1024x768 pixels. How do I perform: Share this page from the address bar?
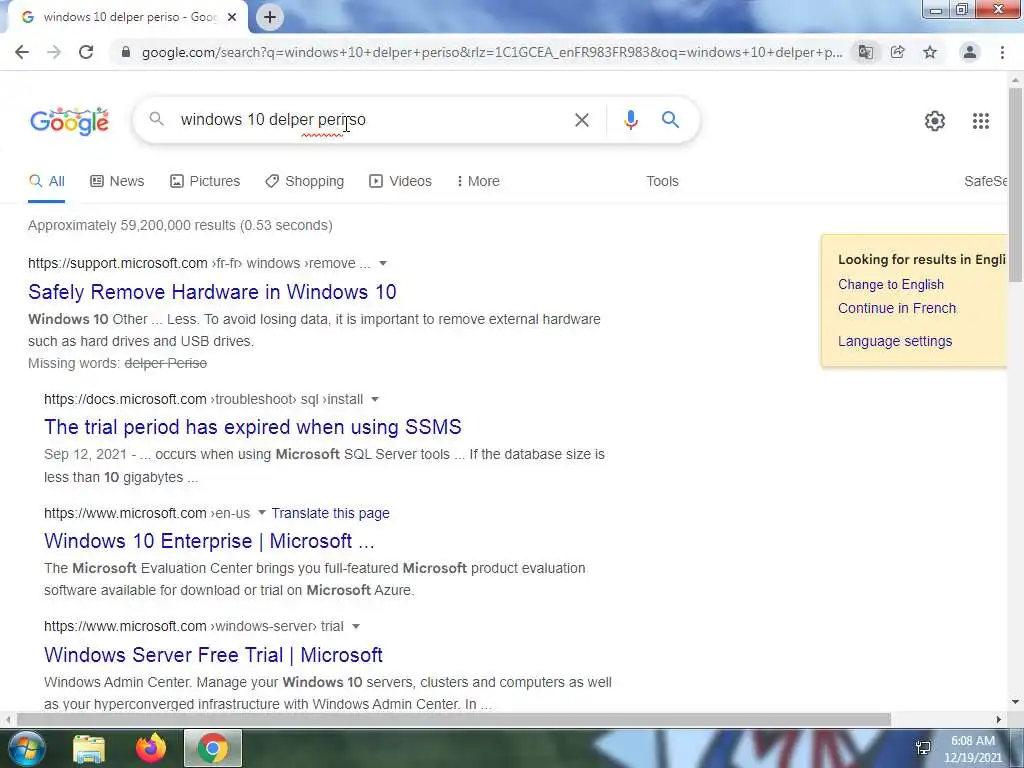pyautogui.click(x=898, y=52)
